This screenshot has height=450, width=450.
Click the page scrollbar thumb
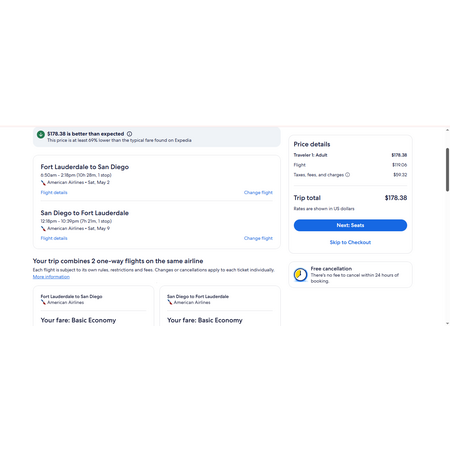[447, 170]
